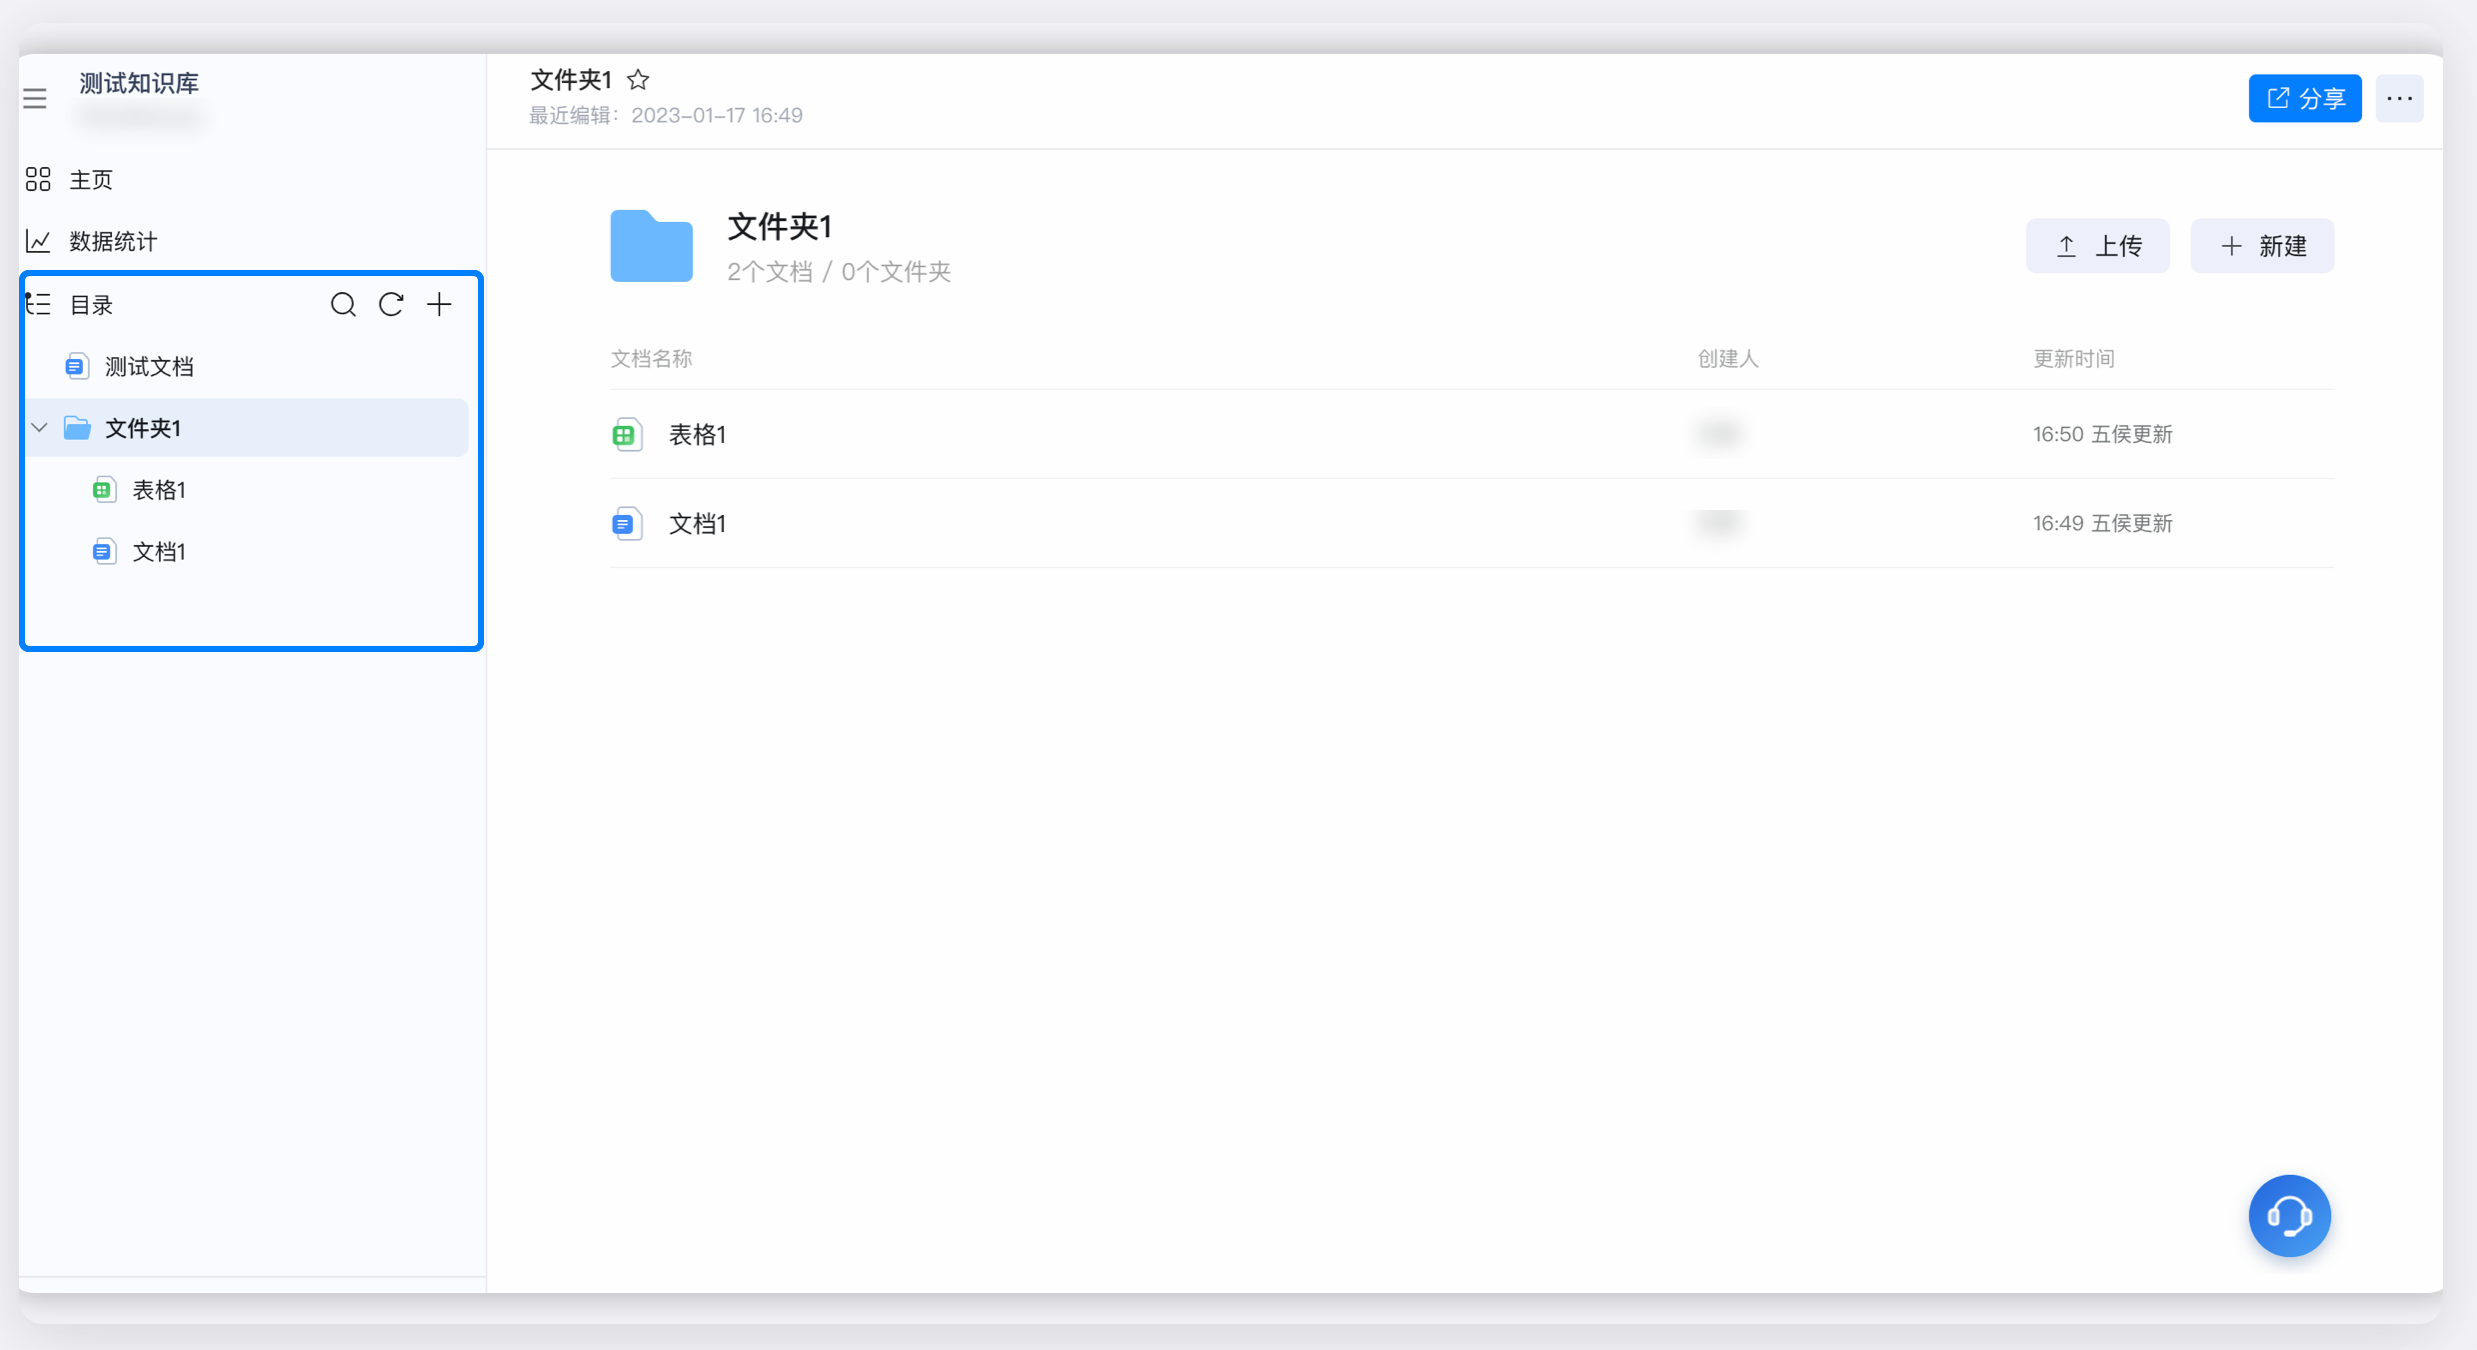Open 文档1 in the sidebar tree

pos(159,552)
